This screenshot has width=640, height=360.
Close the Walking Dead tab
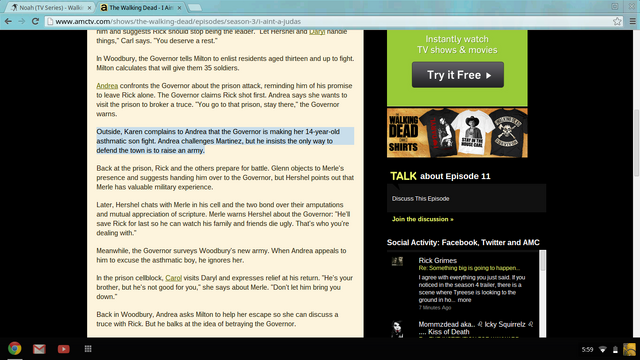click(x=179, y=8)
